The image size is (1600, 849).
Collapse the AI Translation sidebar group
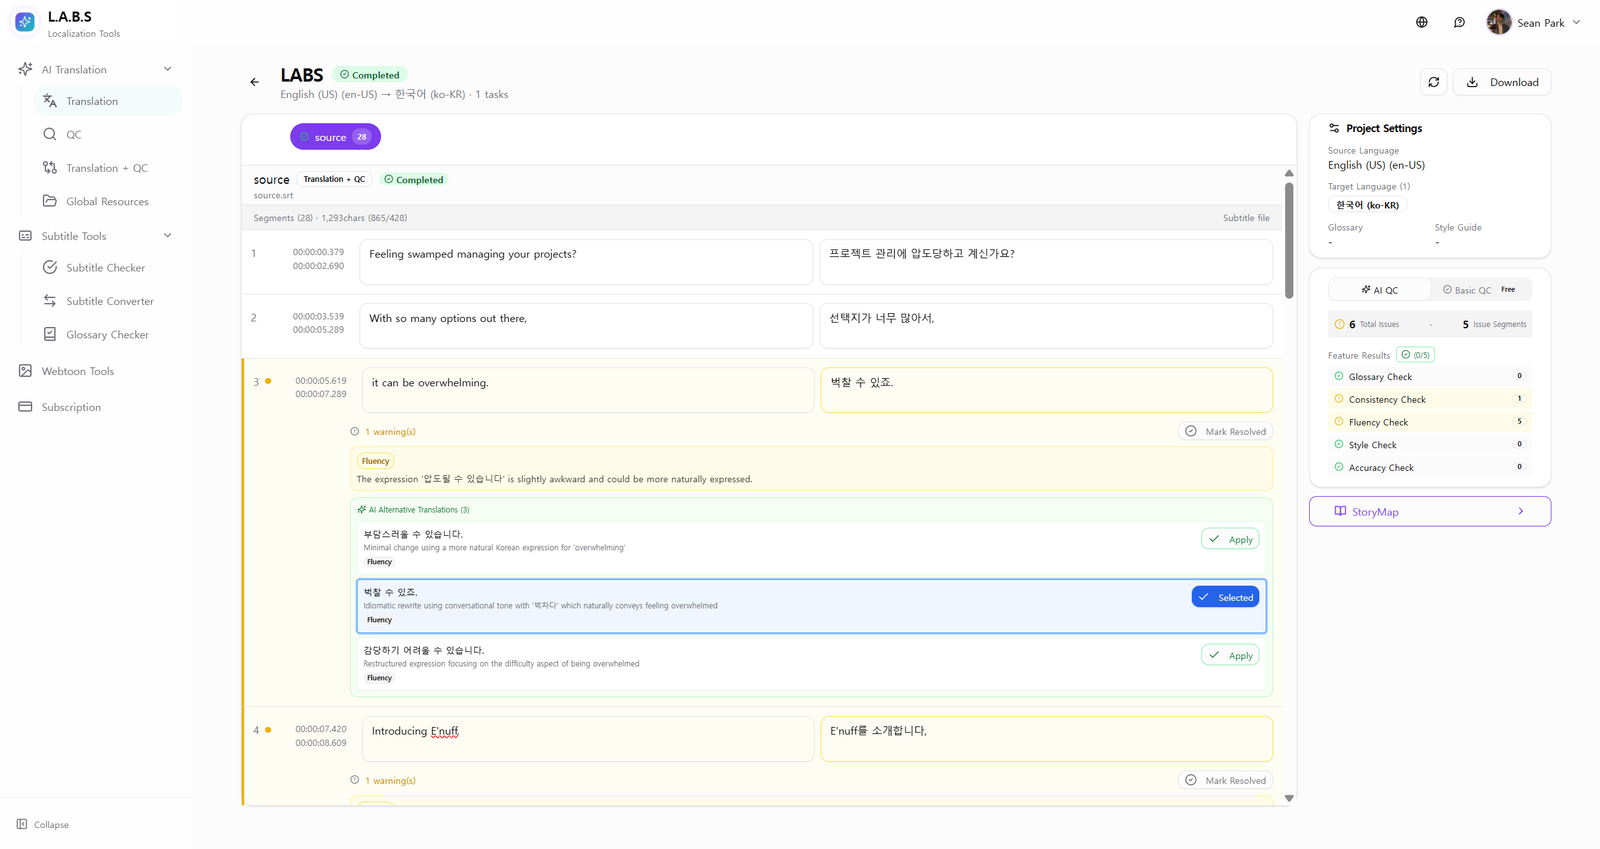[x=167, y=69]
